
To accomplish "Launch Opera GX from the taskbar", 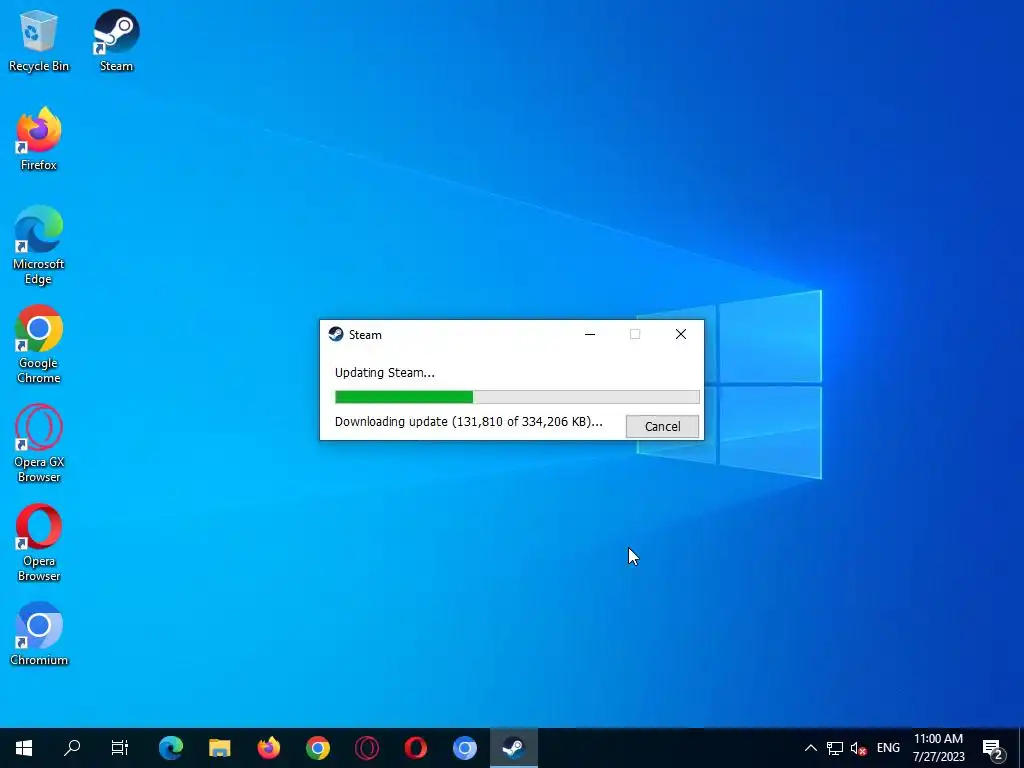I will [x=367, y=748].
